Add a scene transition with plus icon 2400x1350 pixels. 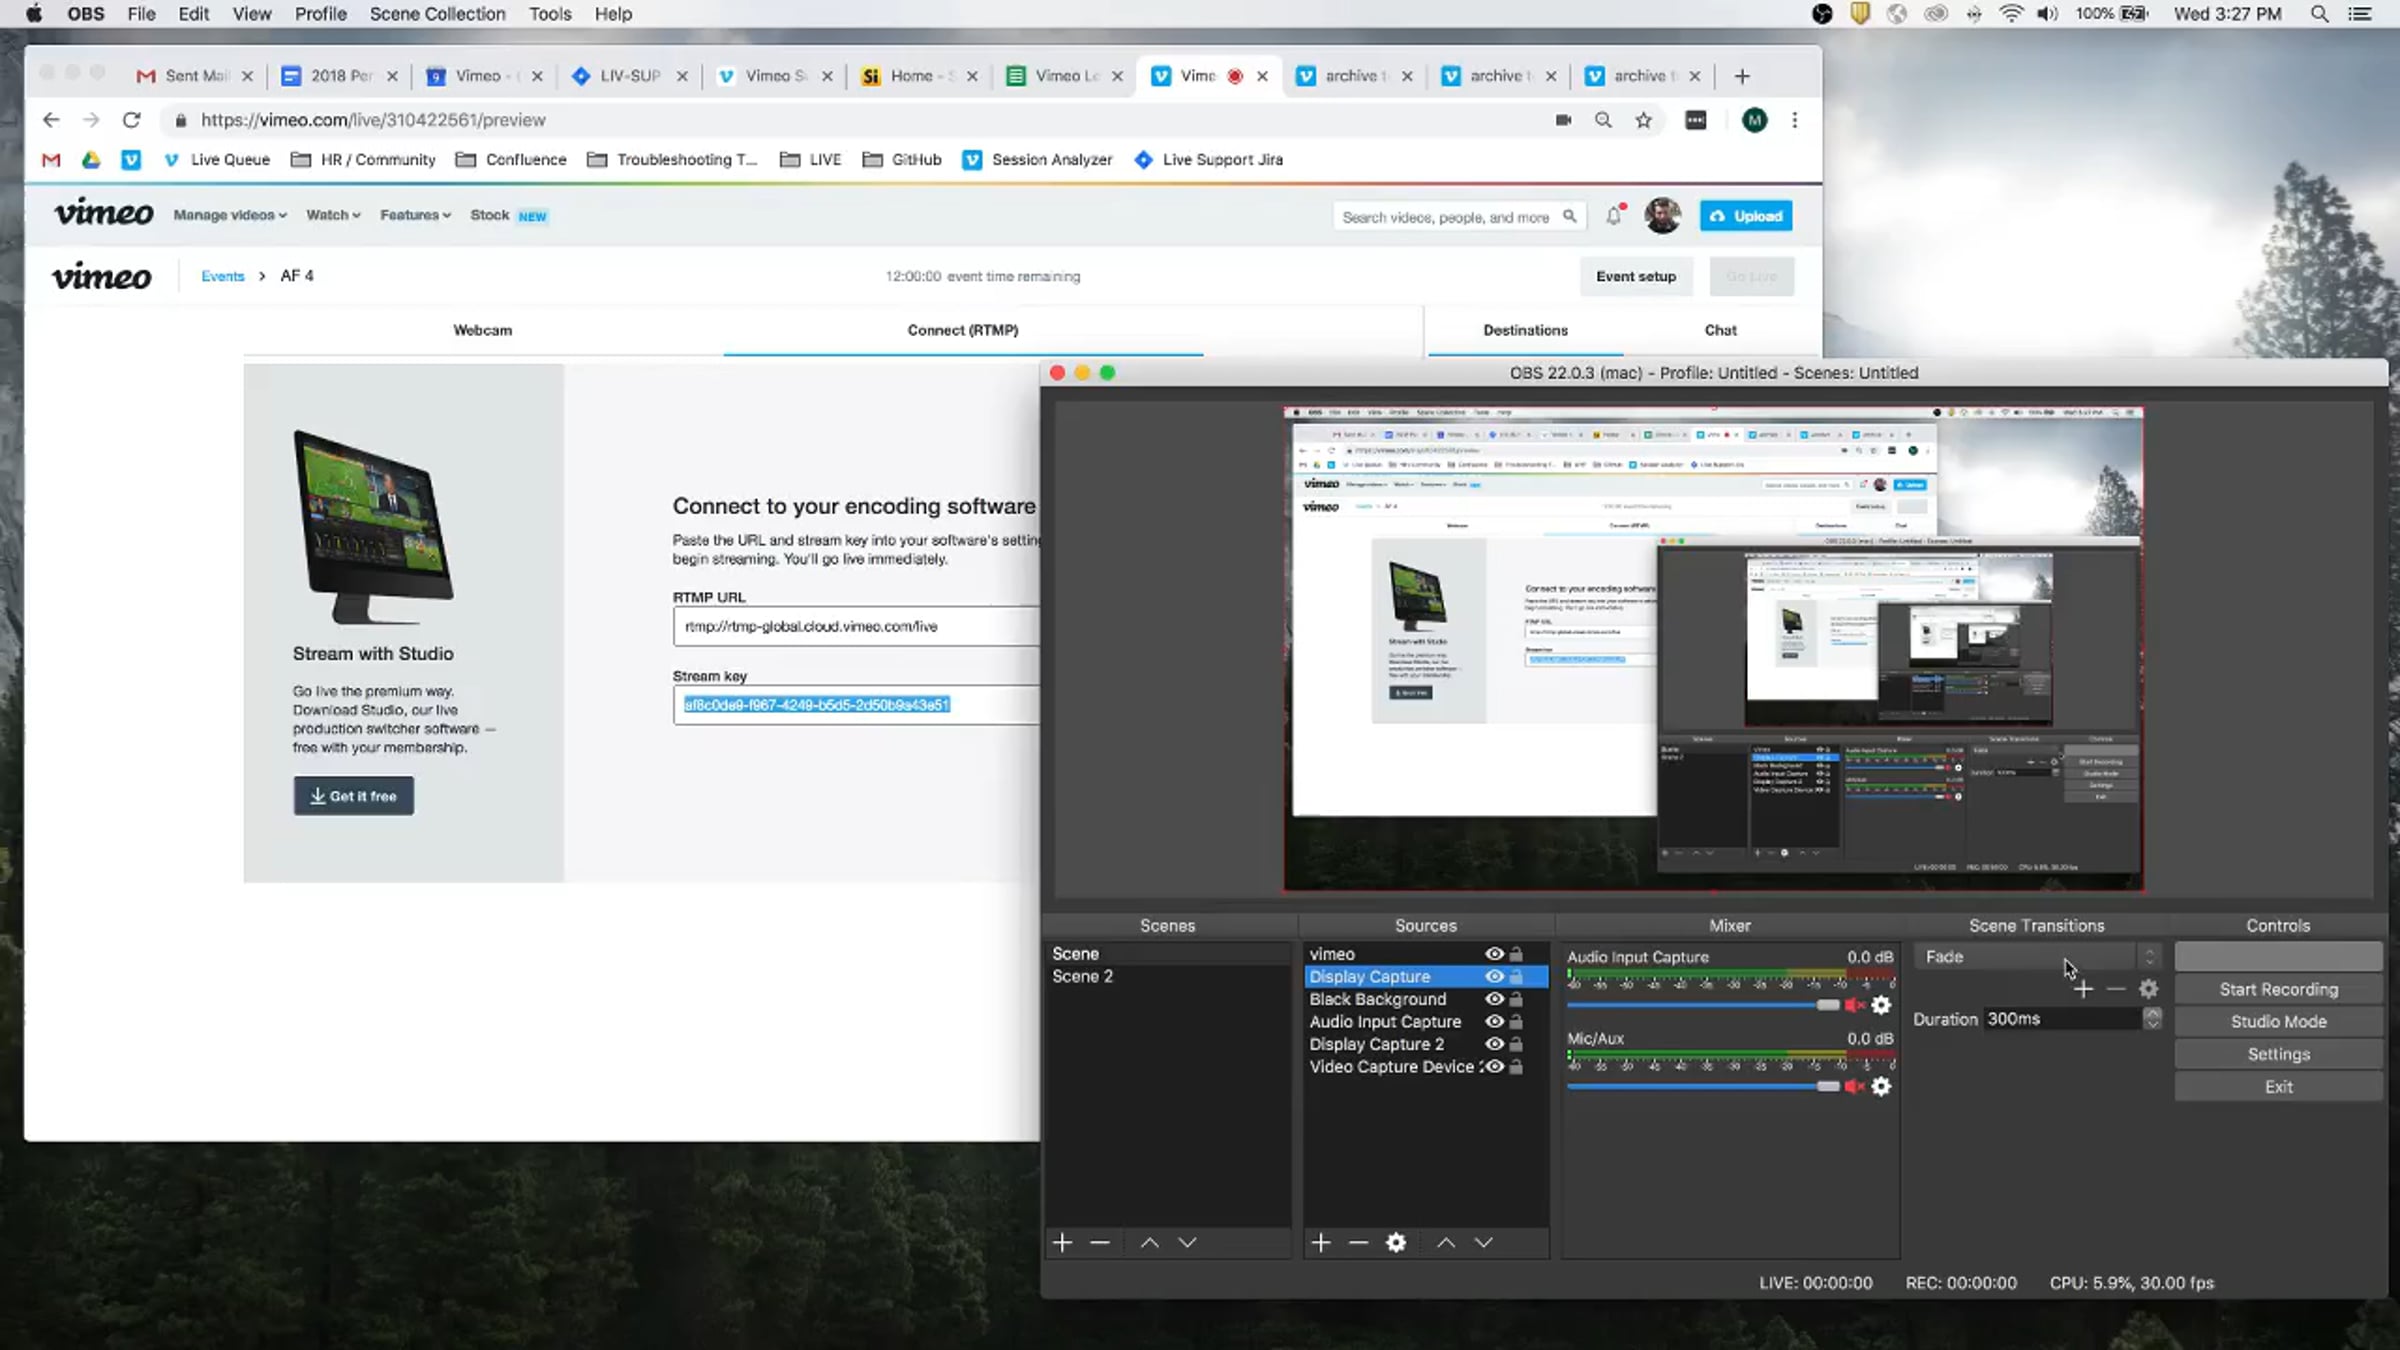pyautogui.click(x=2083, y=989)
